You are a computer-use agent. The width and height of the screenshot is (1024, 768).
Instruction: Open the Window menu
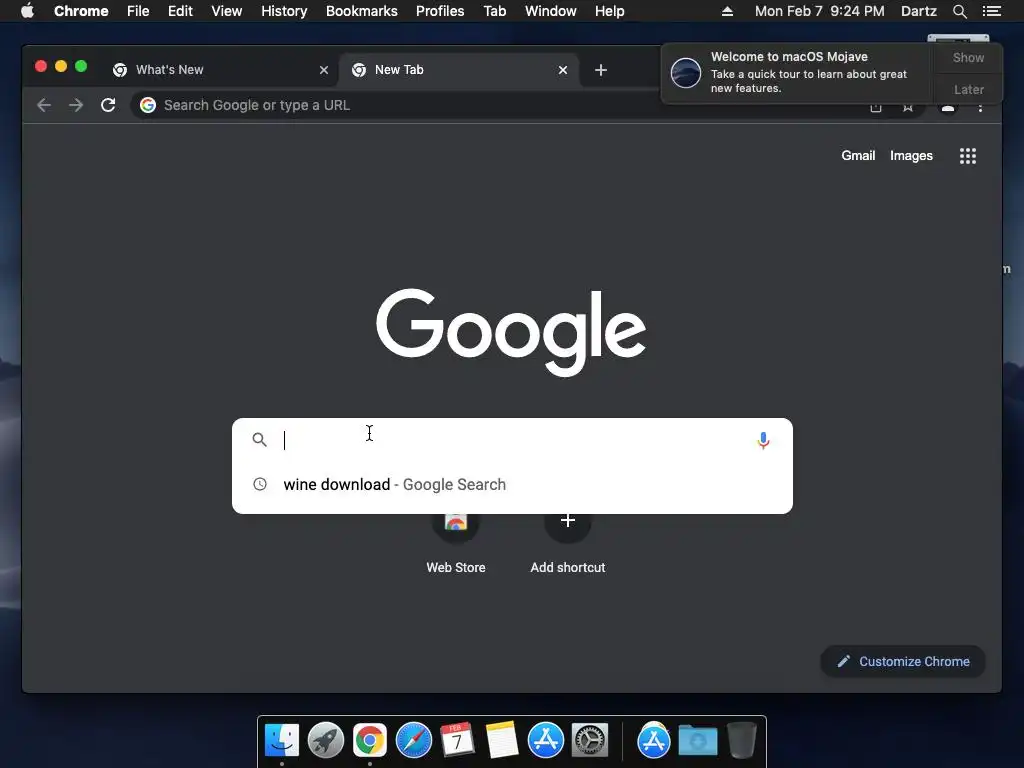tap(551, 11)
